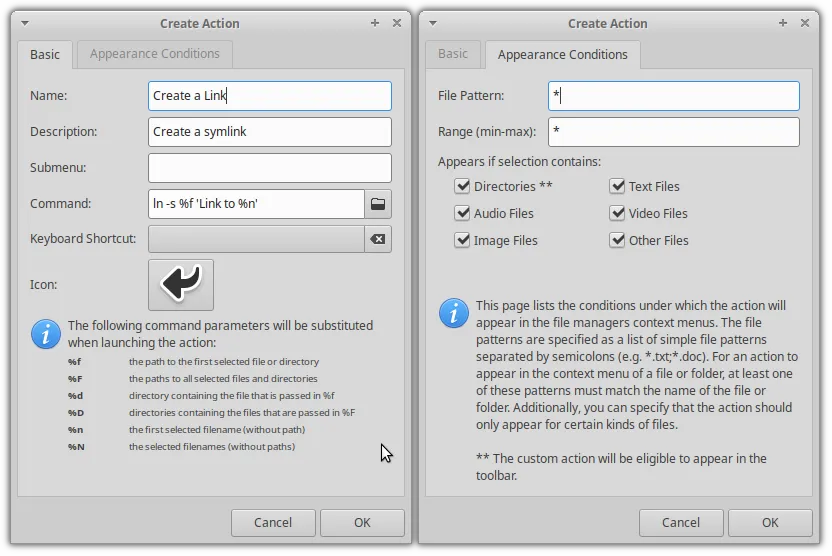Uncheck the Other Files option
Screen dimensions: 832x556
pos(617,240)
